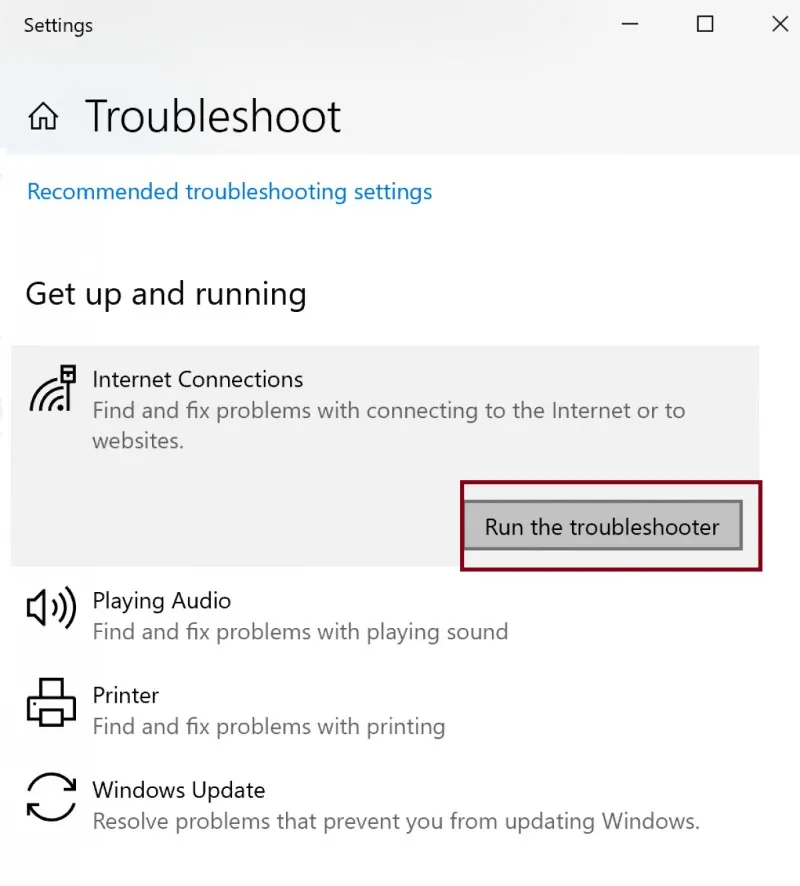Image resolution: width=800 pixels, height=886 pixels.
Task: Select the highlighted Run the troubleshooter button
Action: tap(601, 526)
